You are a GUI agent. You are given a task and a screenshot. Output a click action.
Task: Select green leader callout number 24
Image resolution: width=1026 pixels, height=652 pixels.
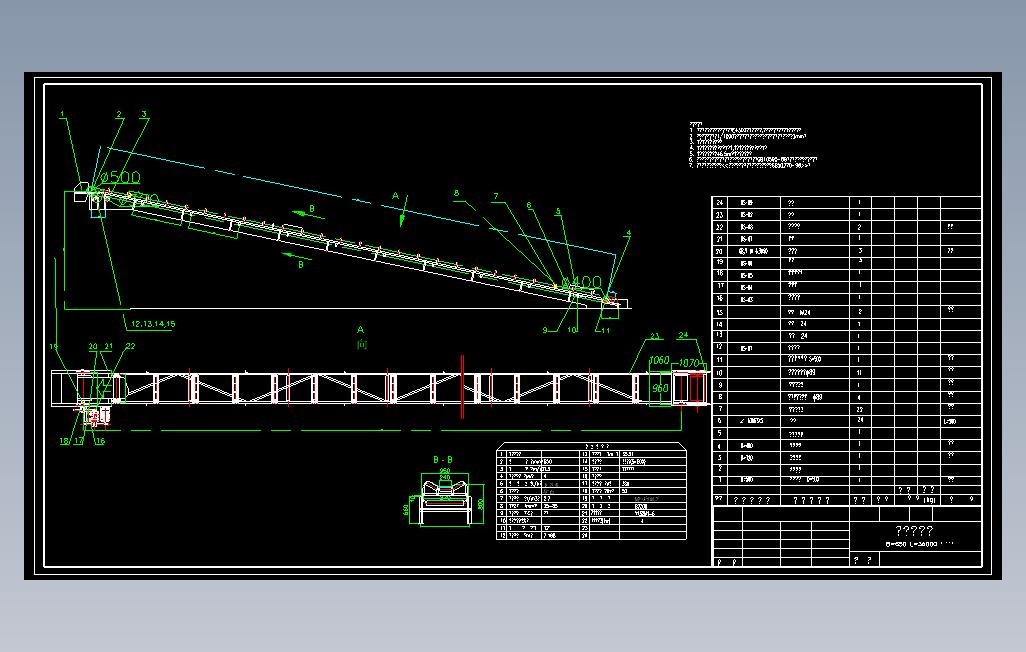(x=683, y=335)
